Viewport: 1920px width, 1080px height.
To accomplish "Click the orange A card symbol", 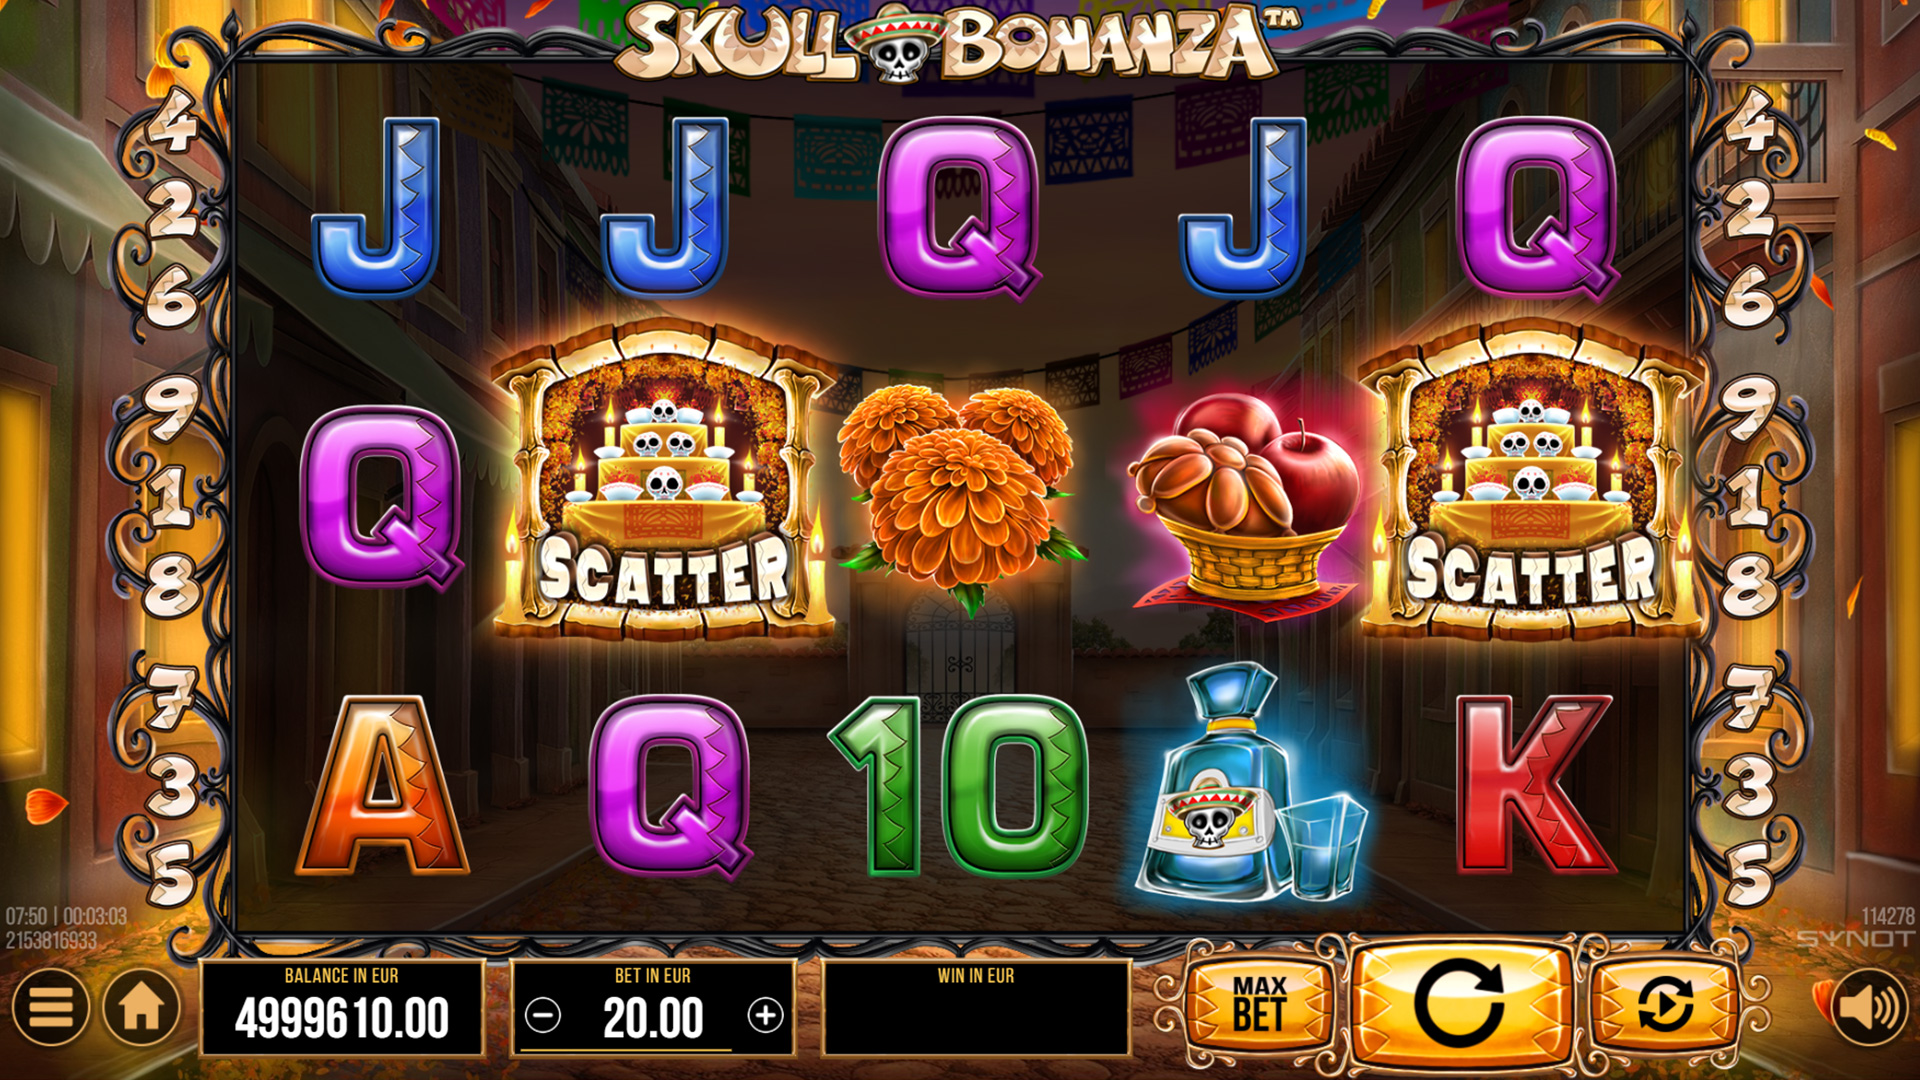I will tap(381, 785).
